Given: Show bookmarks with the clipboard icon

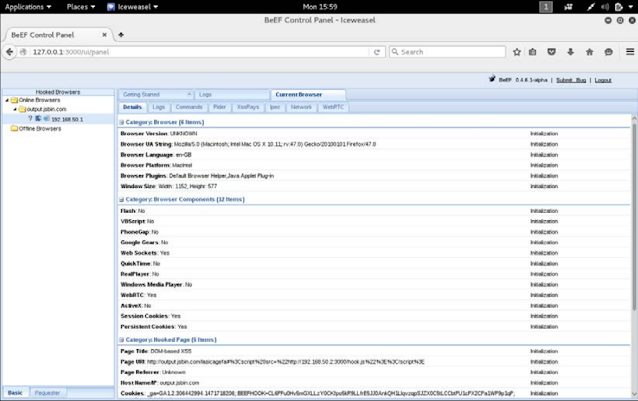Looking at the screenshot, I should [533, 52].
